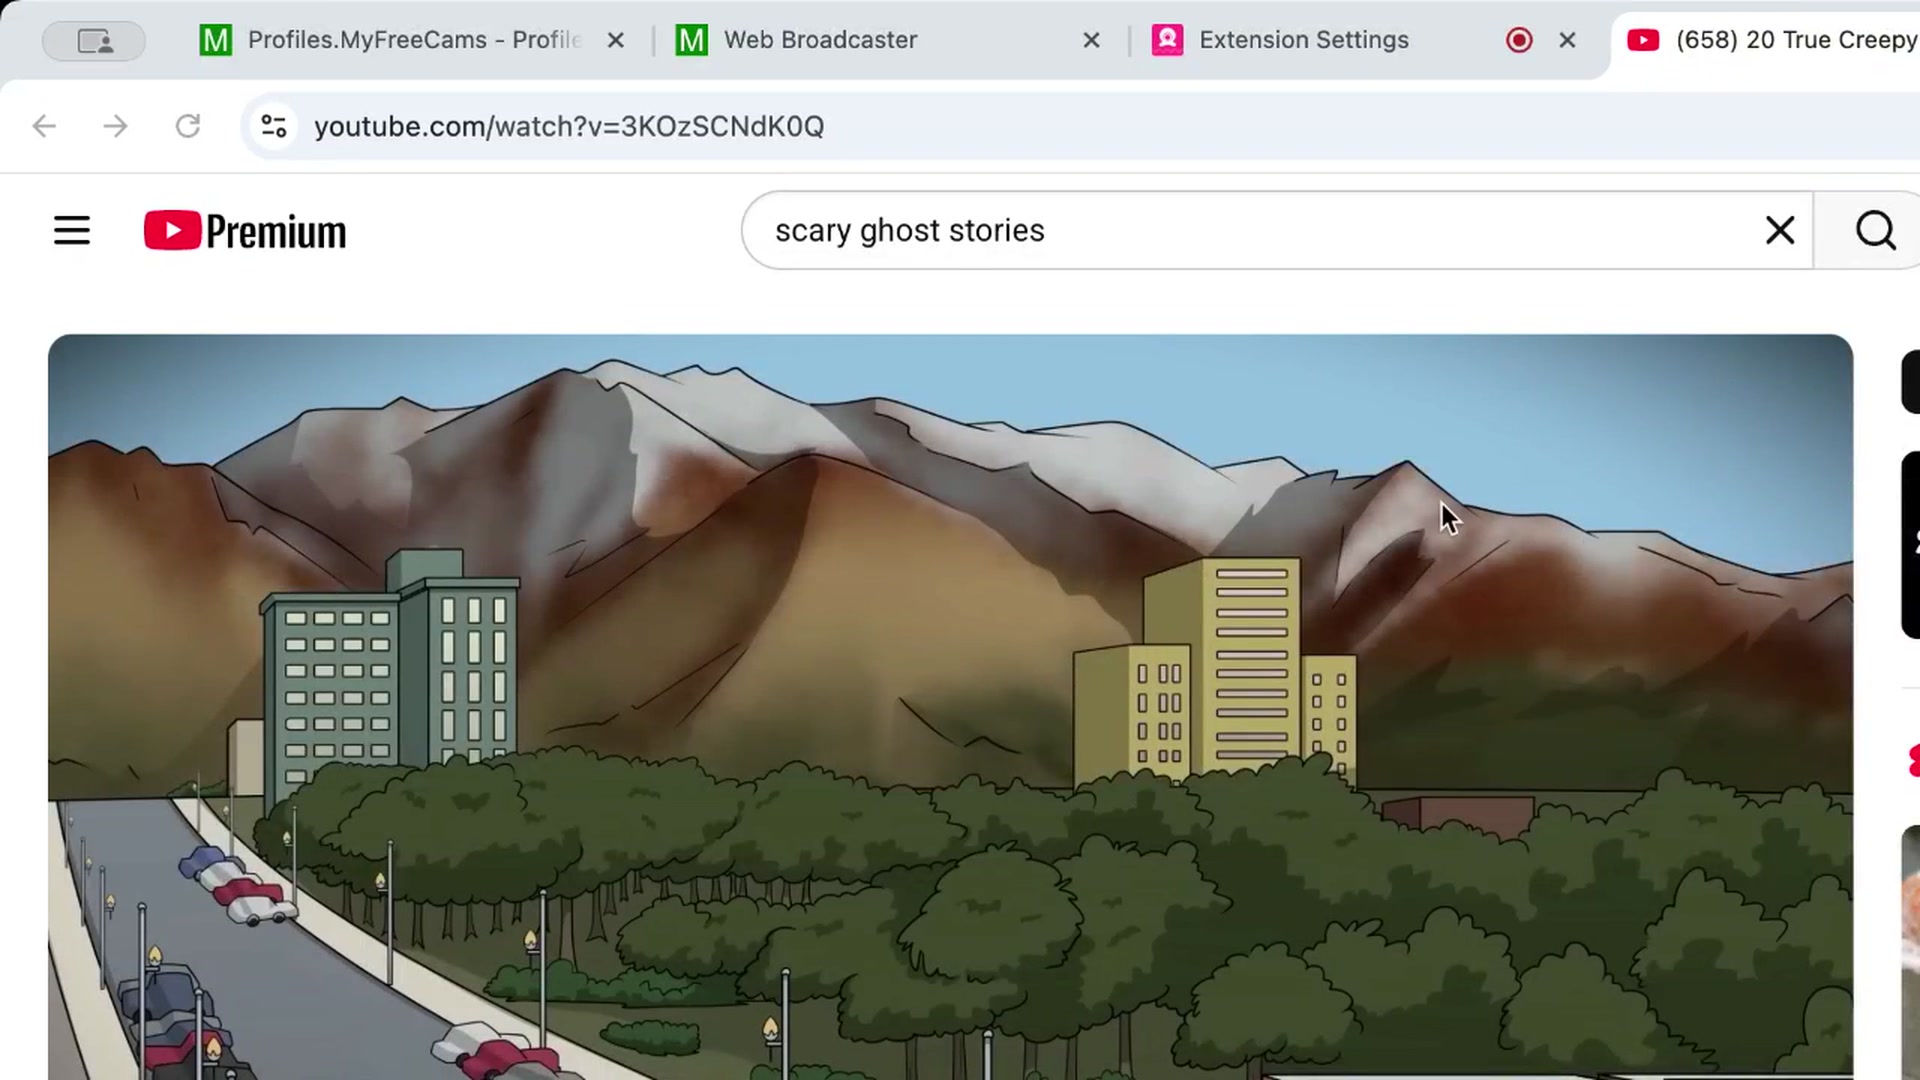The image size is (1920, 1080).
Task: Open site information icon in address bar
Action: click(x=274, y=126)
